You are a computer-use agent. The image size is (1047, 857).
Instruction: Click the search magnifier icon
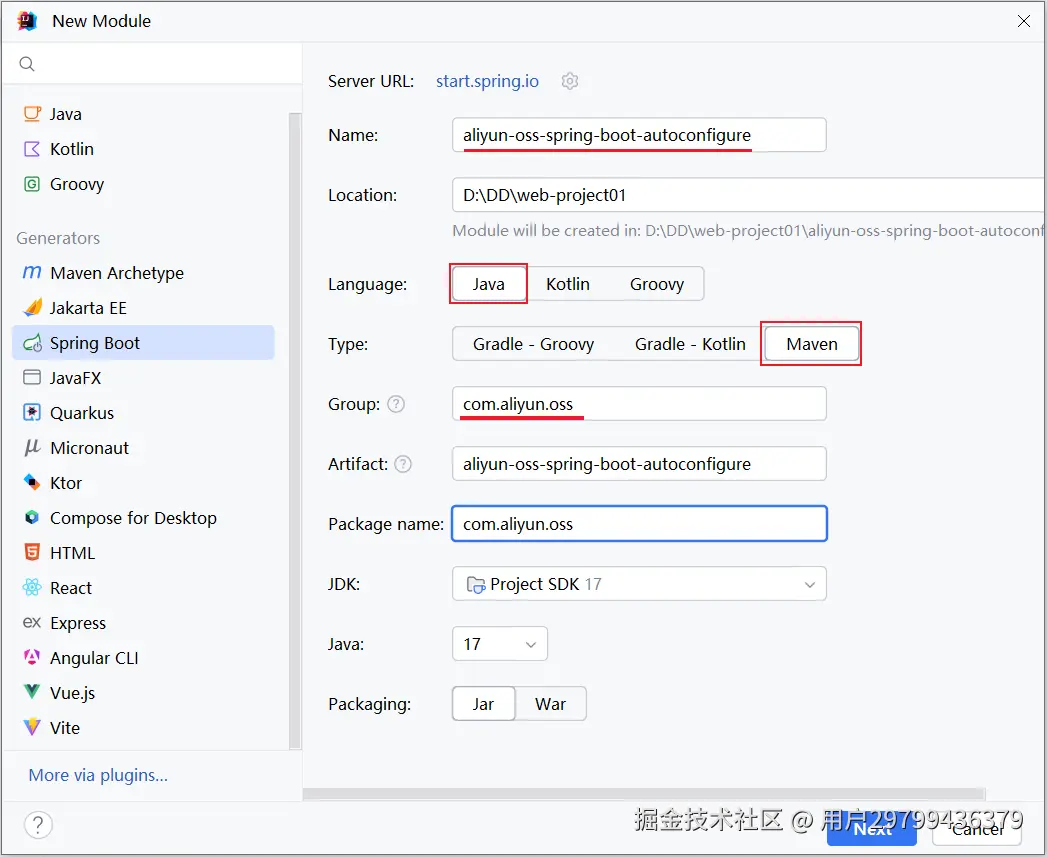point(27,63)
